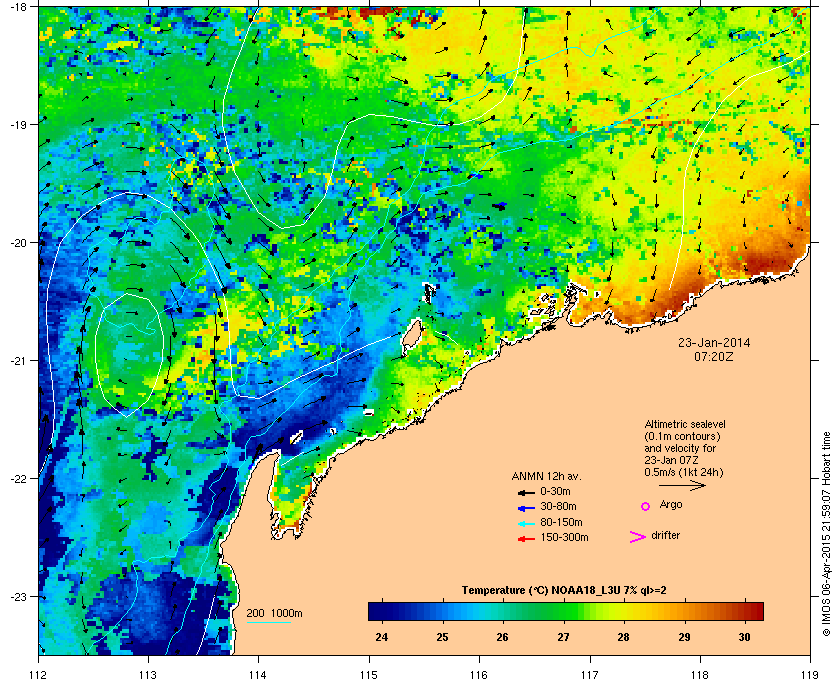
Task: Click the 'drifter' legend label
Action: point(666,535)
